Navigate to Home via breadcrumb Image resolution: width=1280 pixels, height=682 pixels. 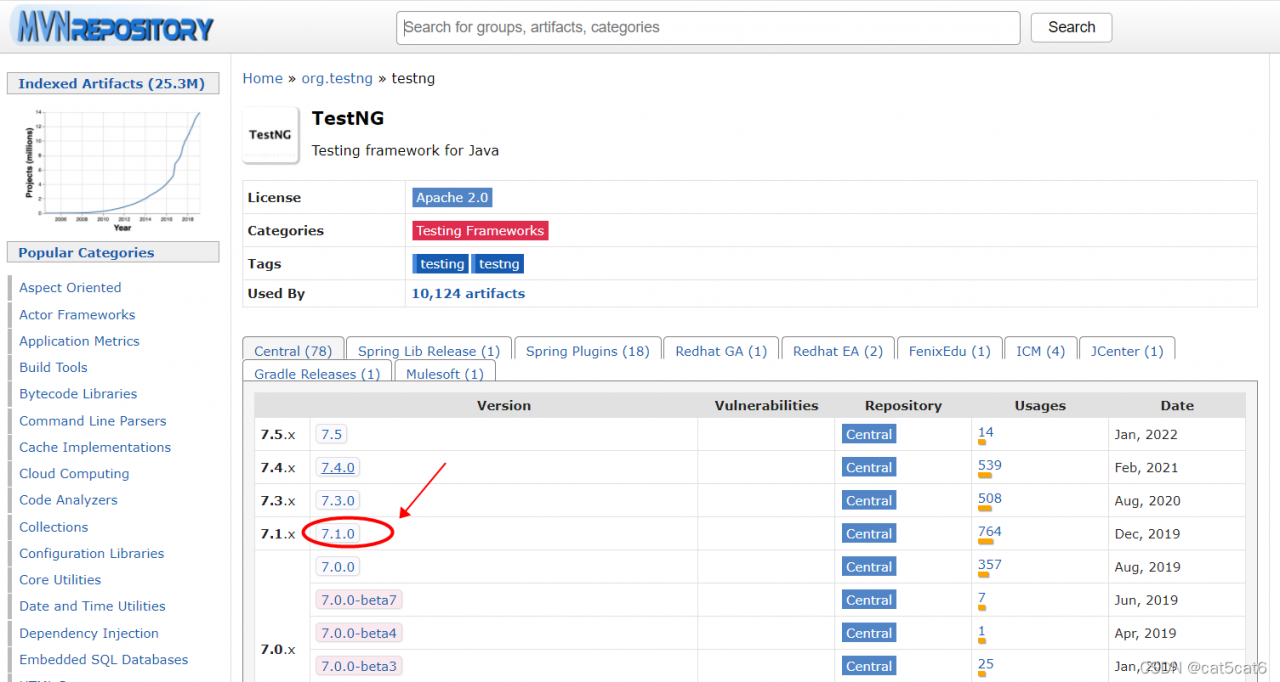pos(262,78)
